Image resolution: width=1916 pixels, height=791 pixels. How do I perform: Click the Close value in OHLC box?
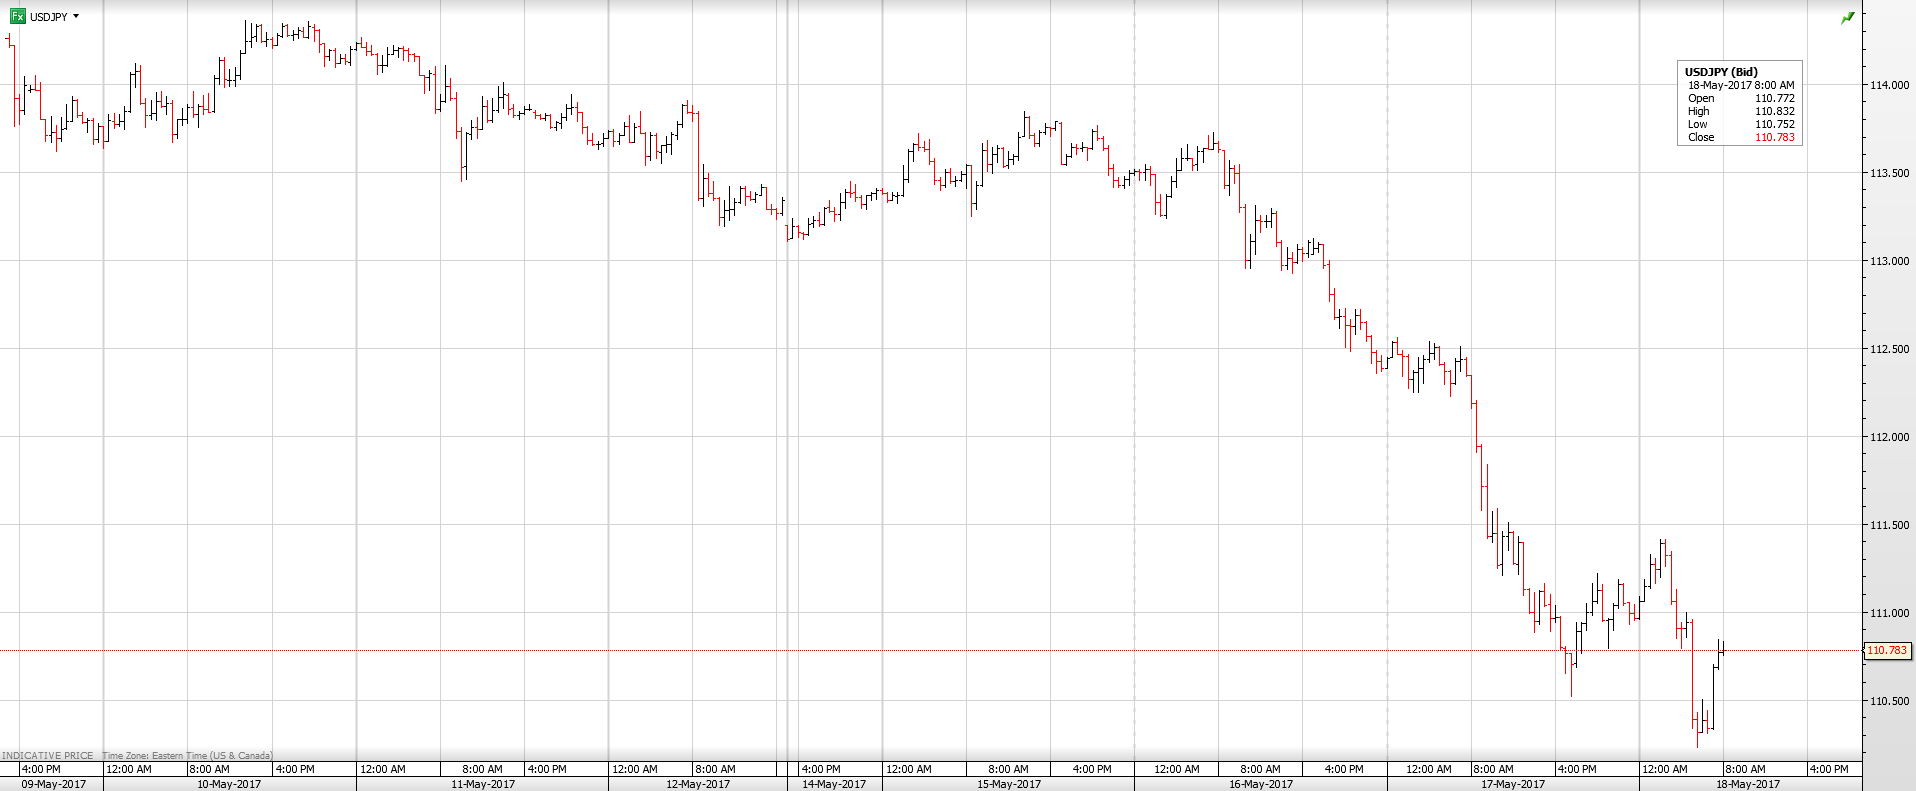coord(1774,138)
